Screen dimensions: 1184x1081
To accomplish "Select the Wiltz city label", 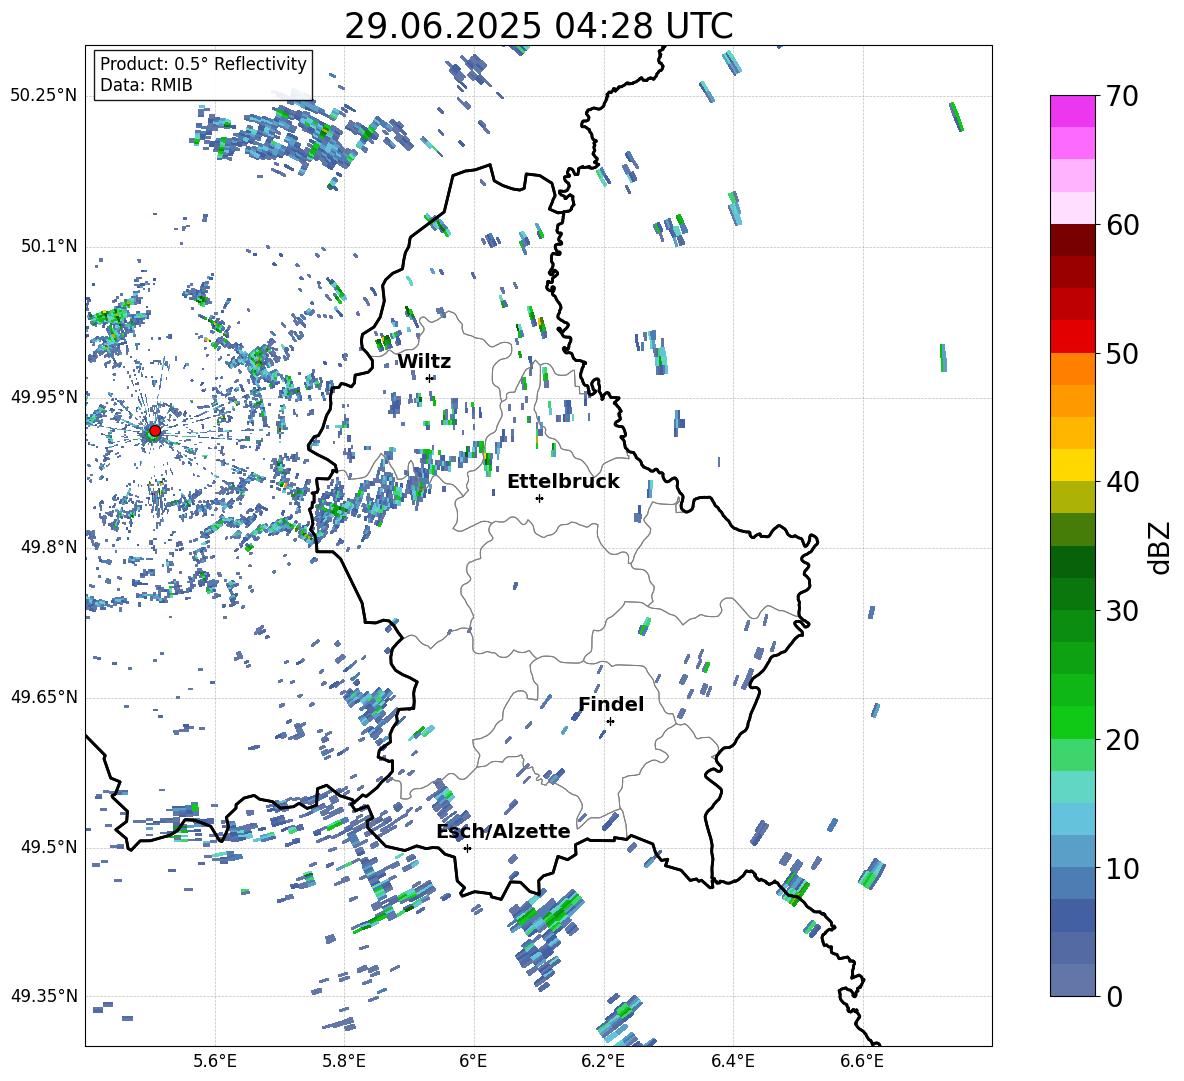I will 424,362.
